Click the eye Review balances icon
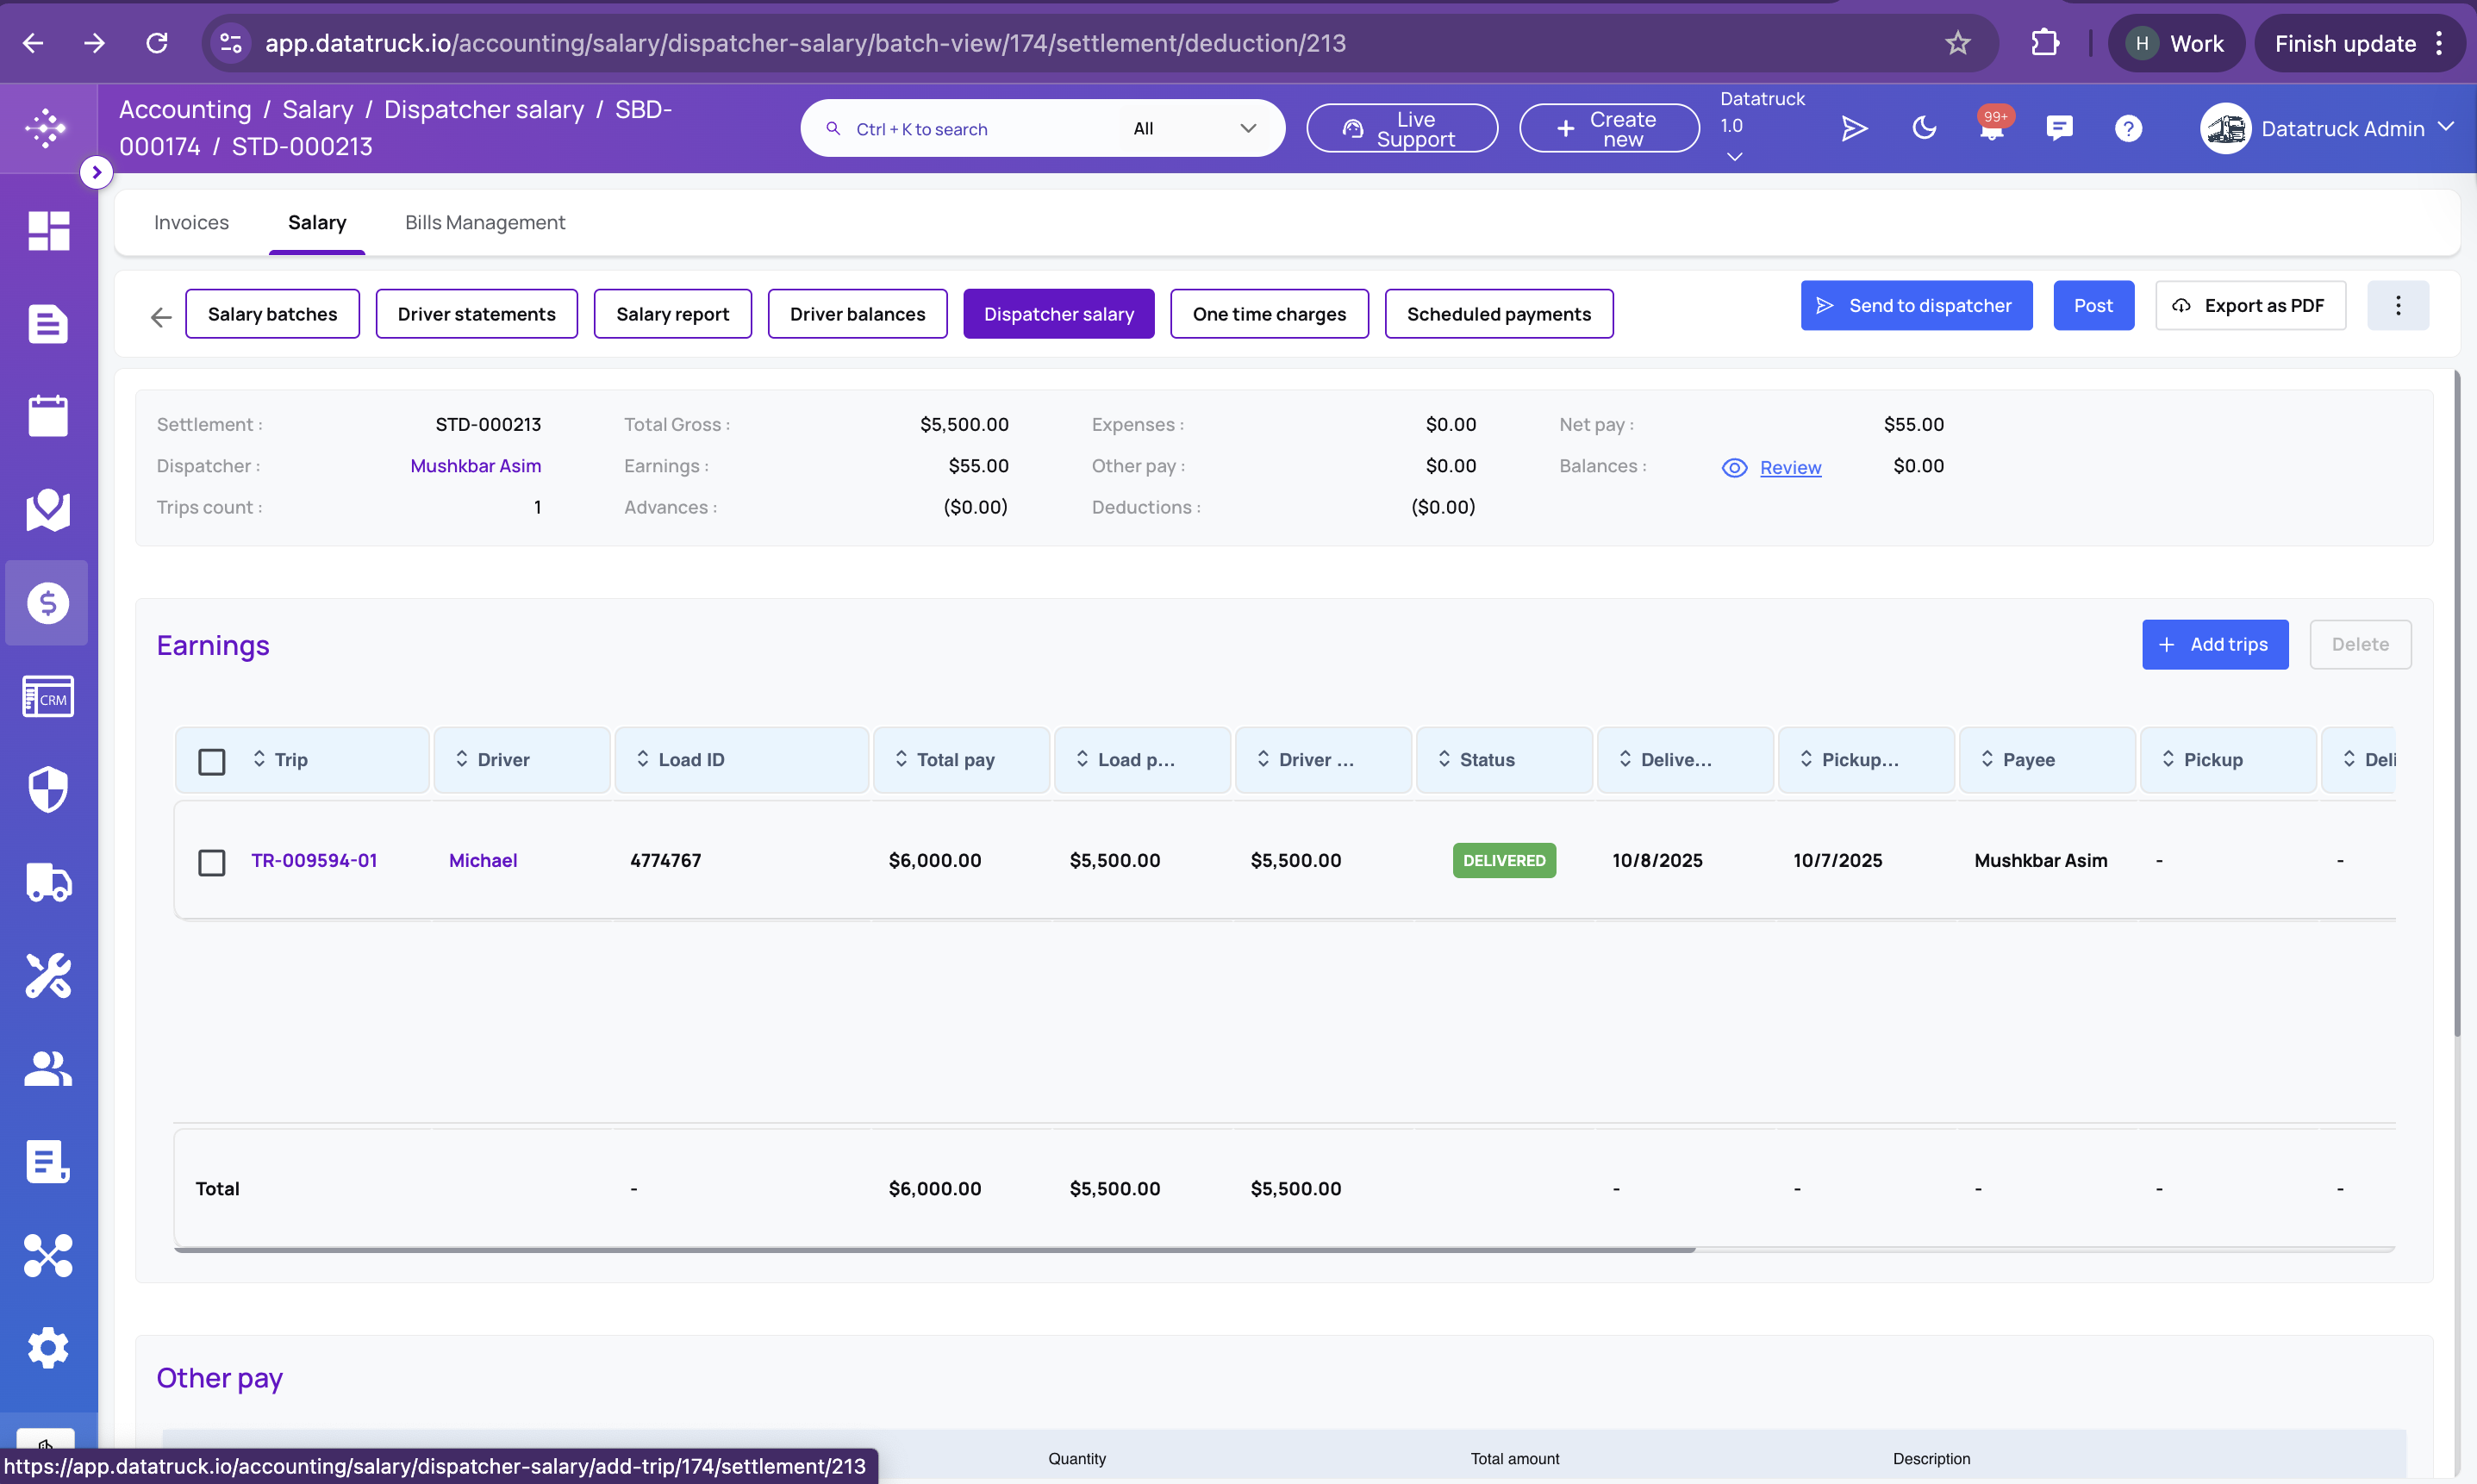 point(1734,468)
